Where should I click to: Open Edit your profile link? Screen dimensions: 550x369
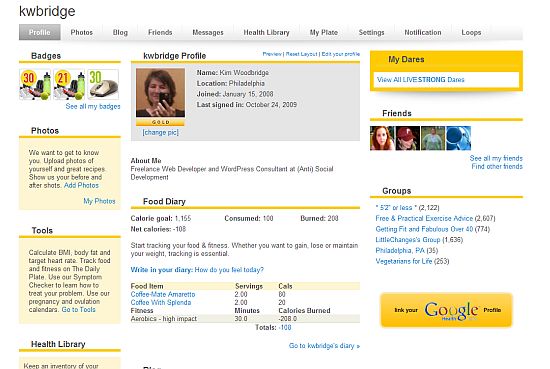341,54
